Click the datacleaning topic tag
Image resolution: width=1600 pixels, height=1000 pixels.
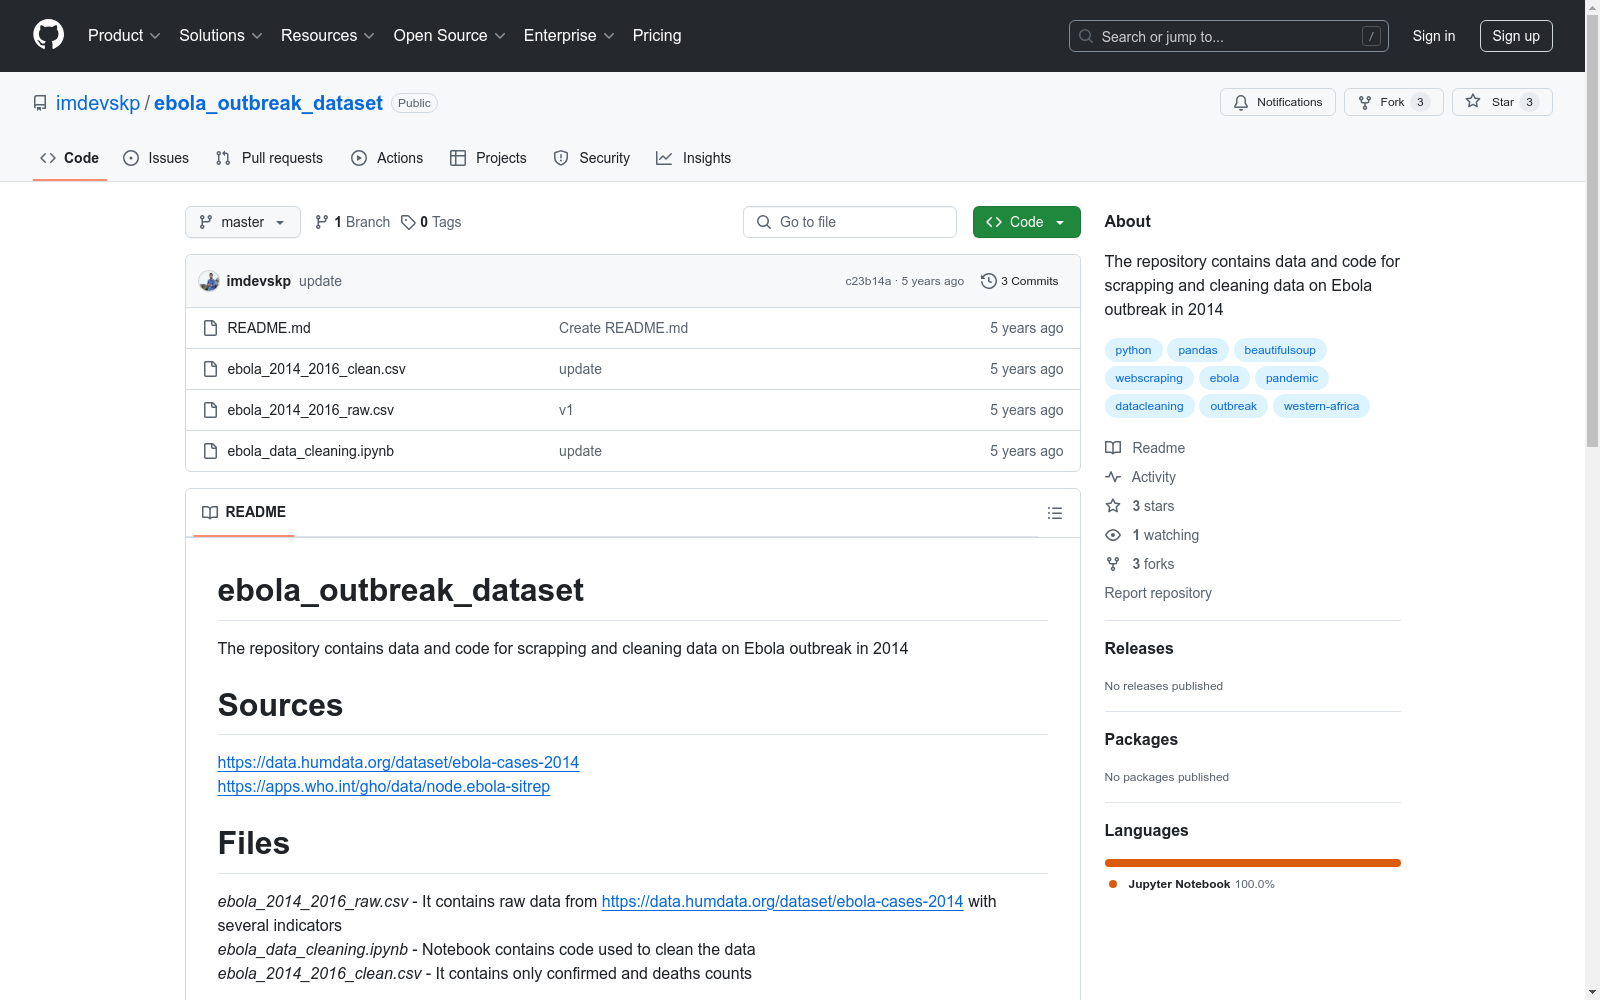pyautogui.click(x=1149, y=406)
